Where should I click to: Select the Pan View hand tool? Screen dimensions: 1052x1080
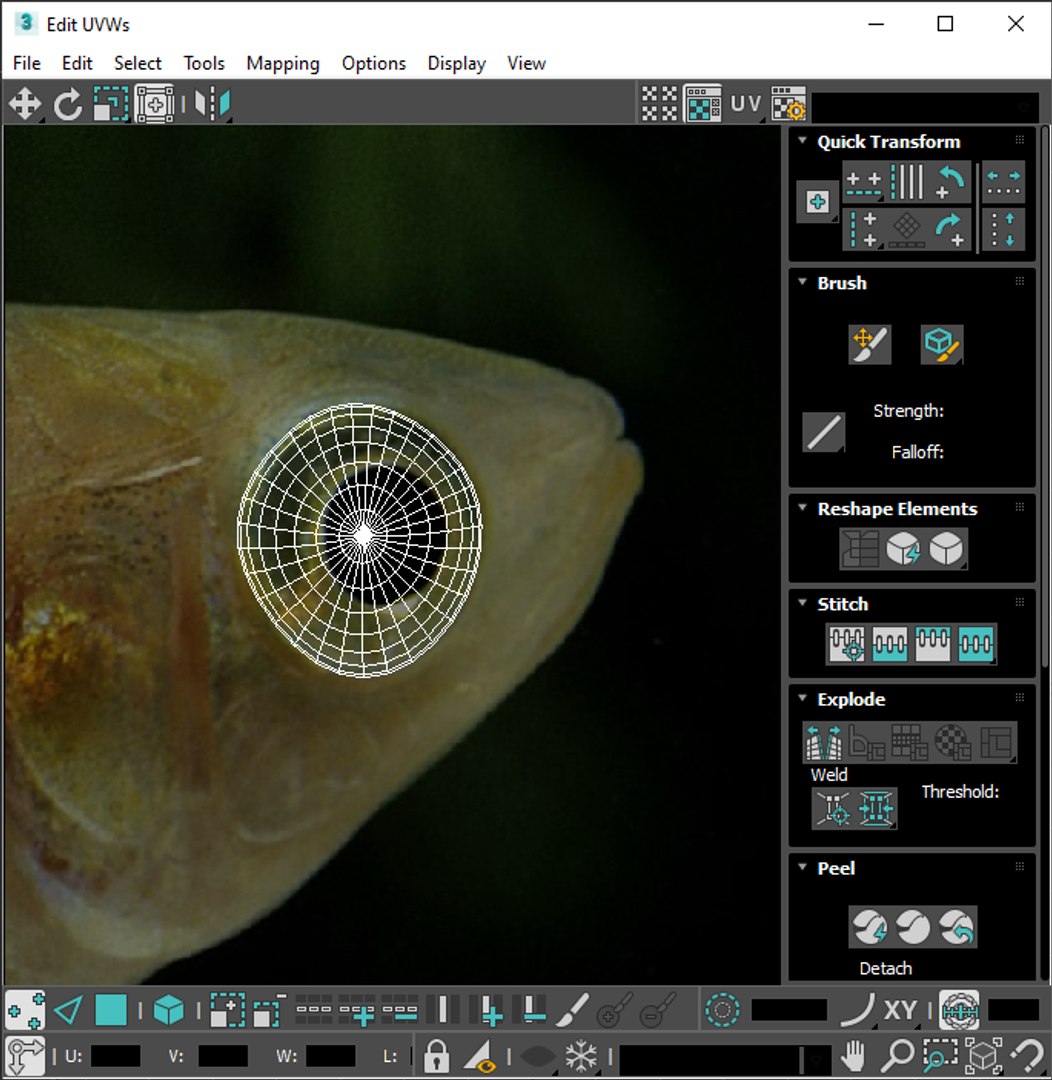pos(854,1055)
